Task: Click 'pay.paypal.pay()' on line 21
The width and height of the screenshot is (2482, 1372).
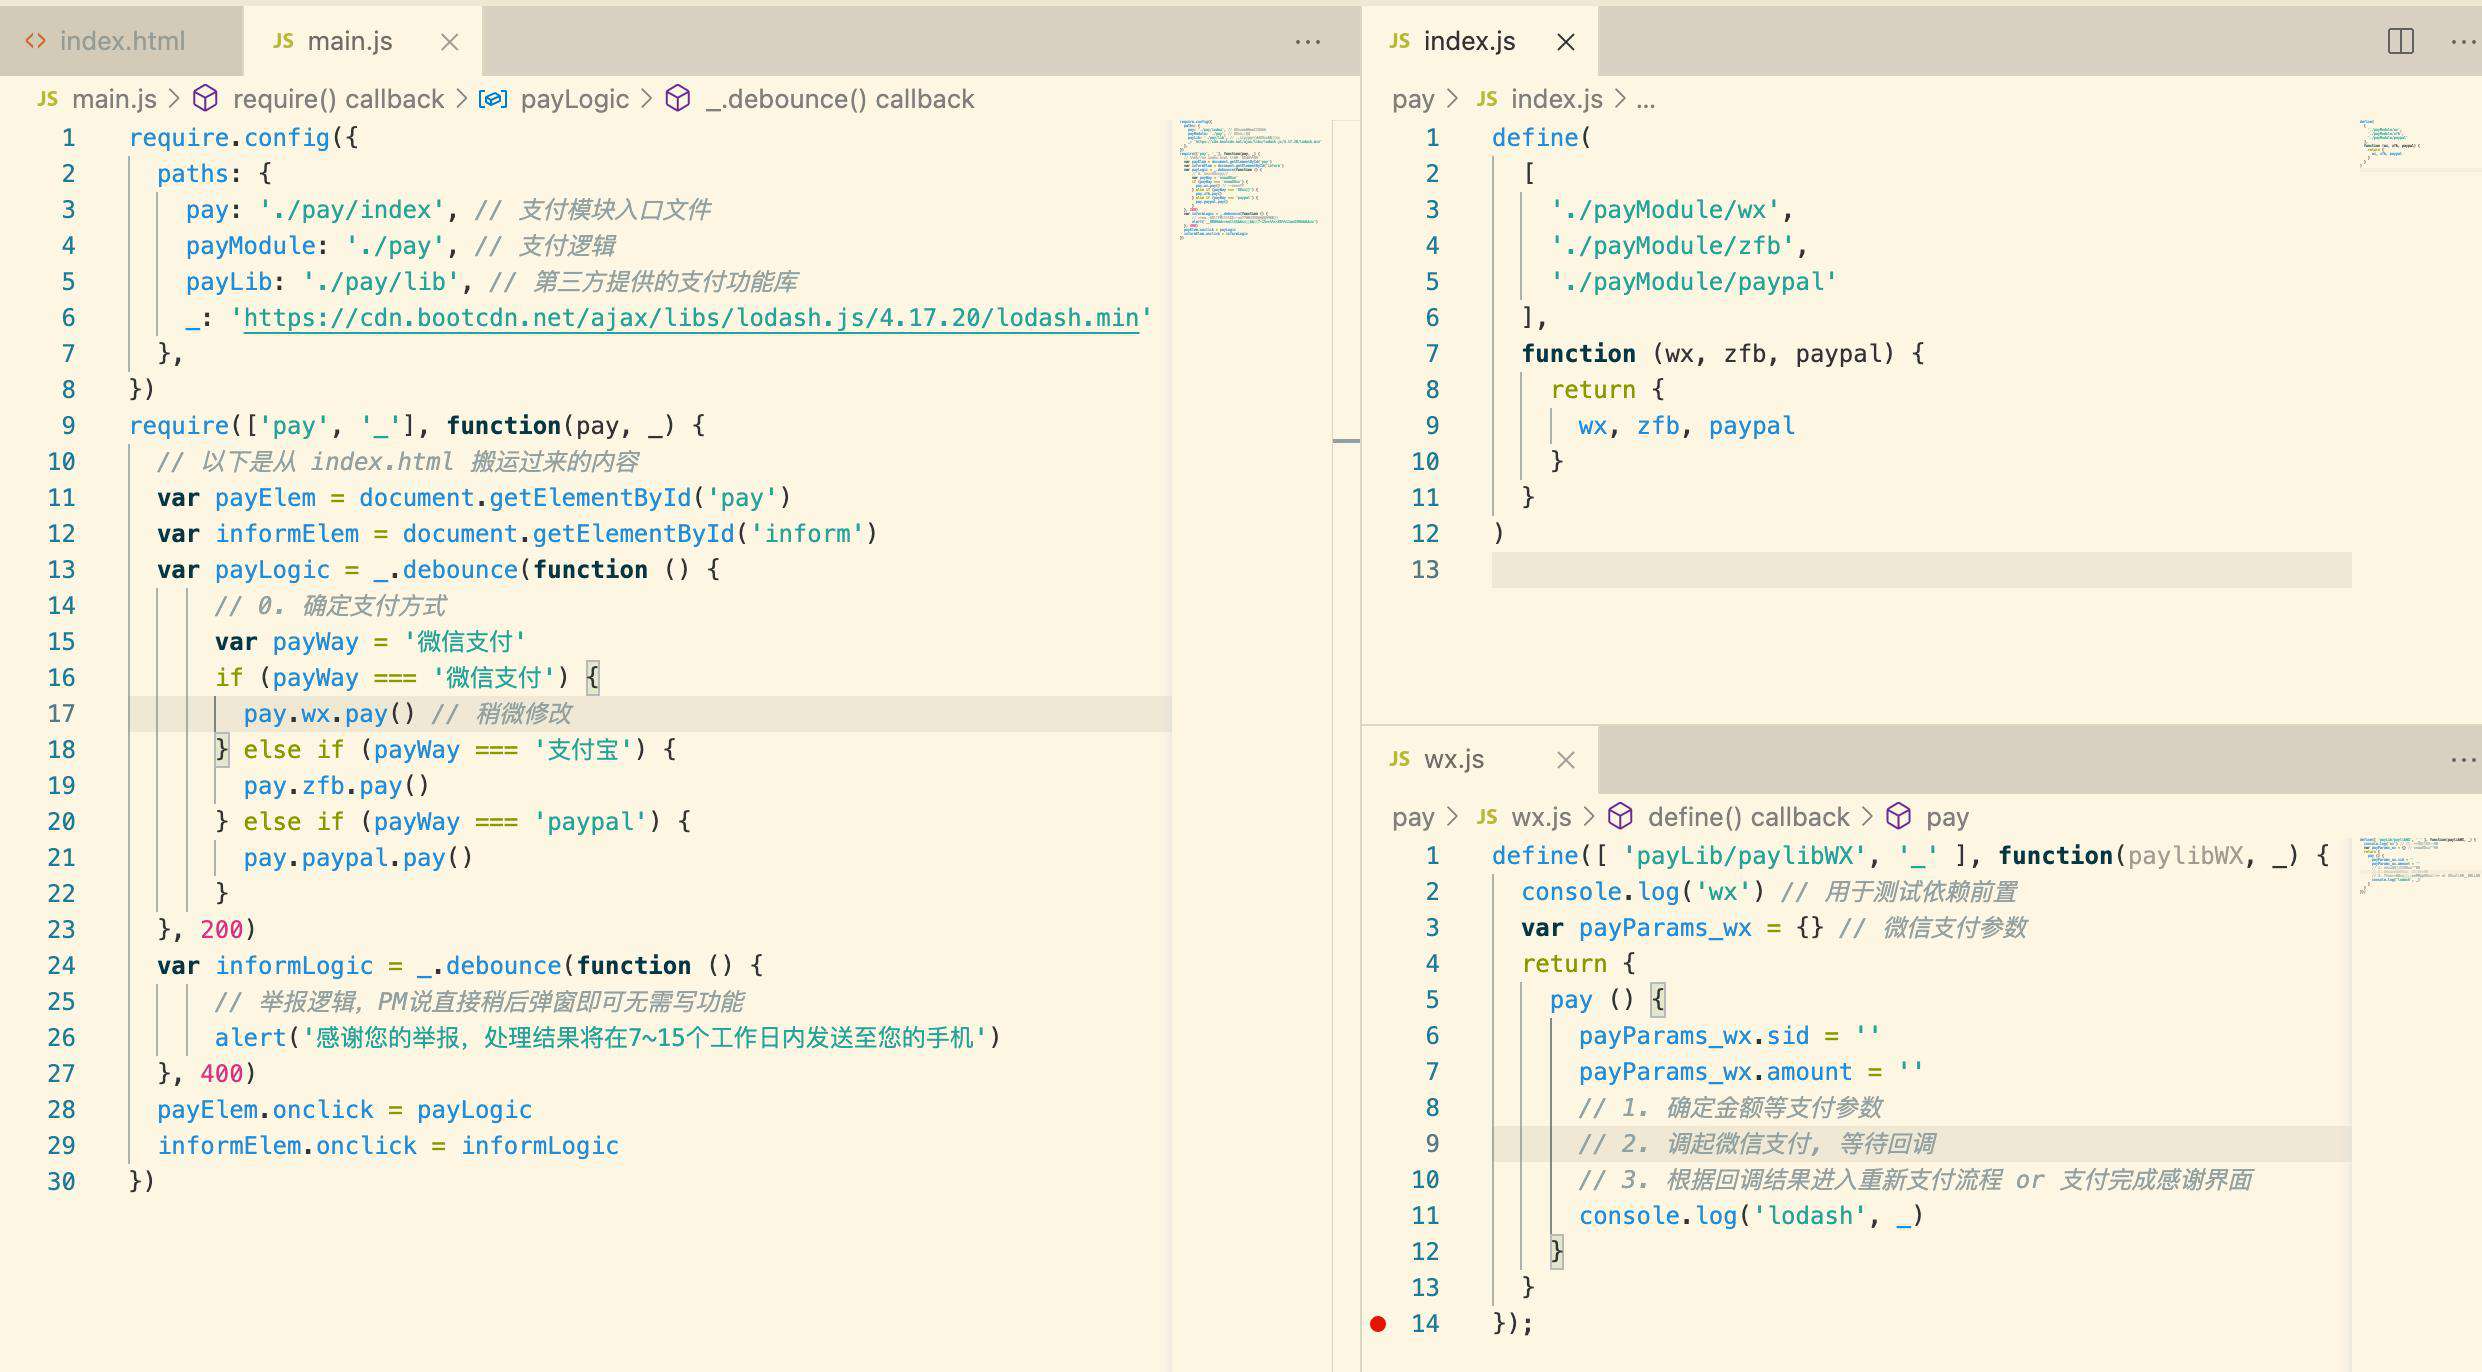Action: point(358,858)
